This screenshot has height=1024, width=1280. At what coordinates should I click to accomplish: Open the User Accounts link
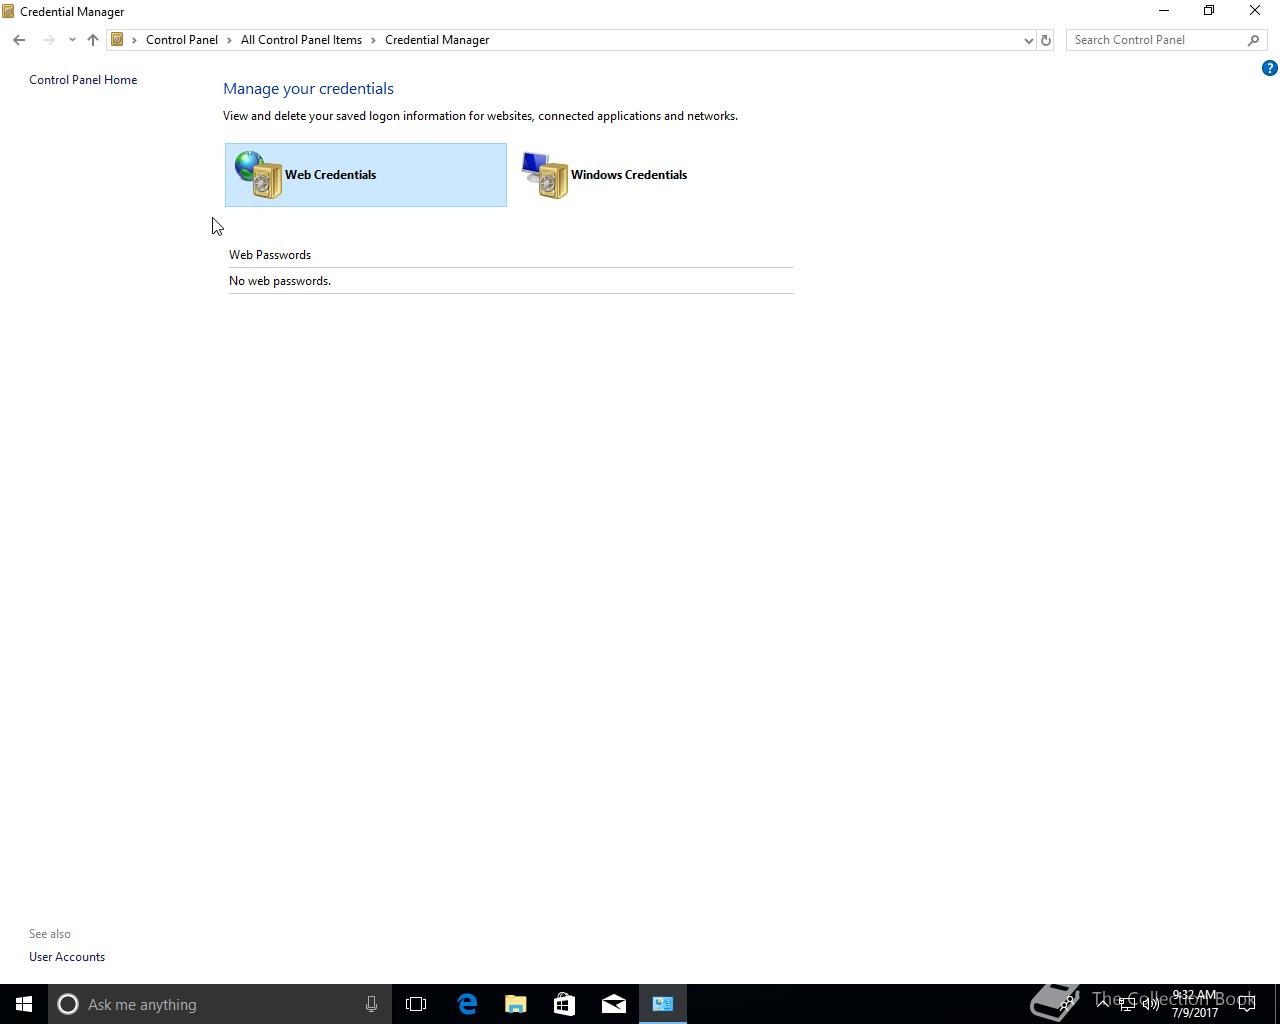67,957
